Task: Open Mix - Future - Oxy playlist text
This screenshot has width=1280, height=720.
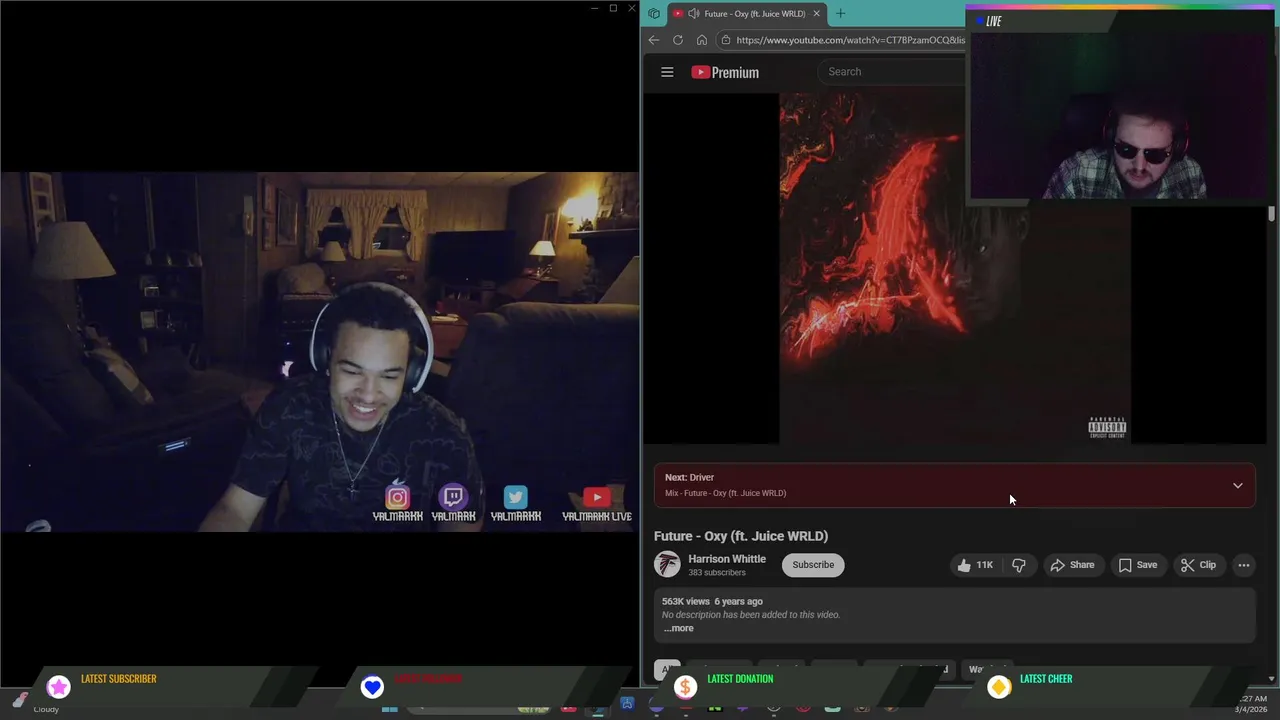Action: 725,493
